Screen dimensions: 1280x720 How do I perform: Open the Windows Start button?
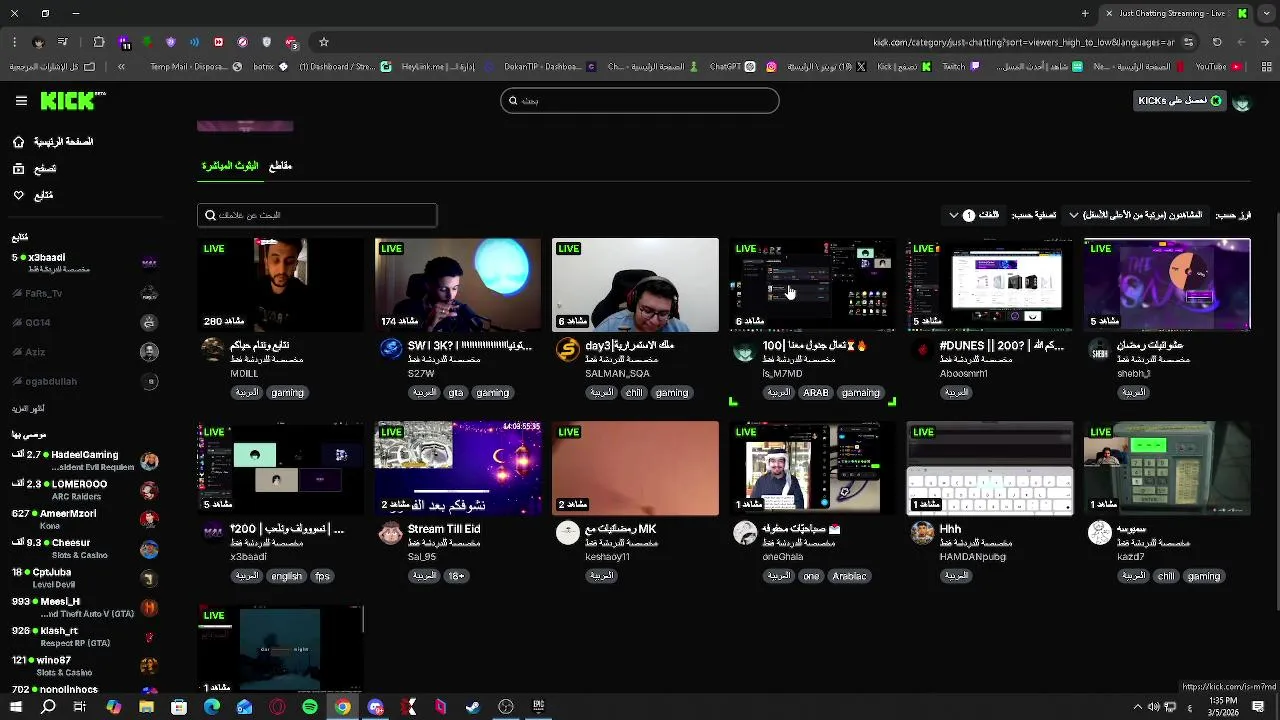click(15, 707)
